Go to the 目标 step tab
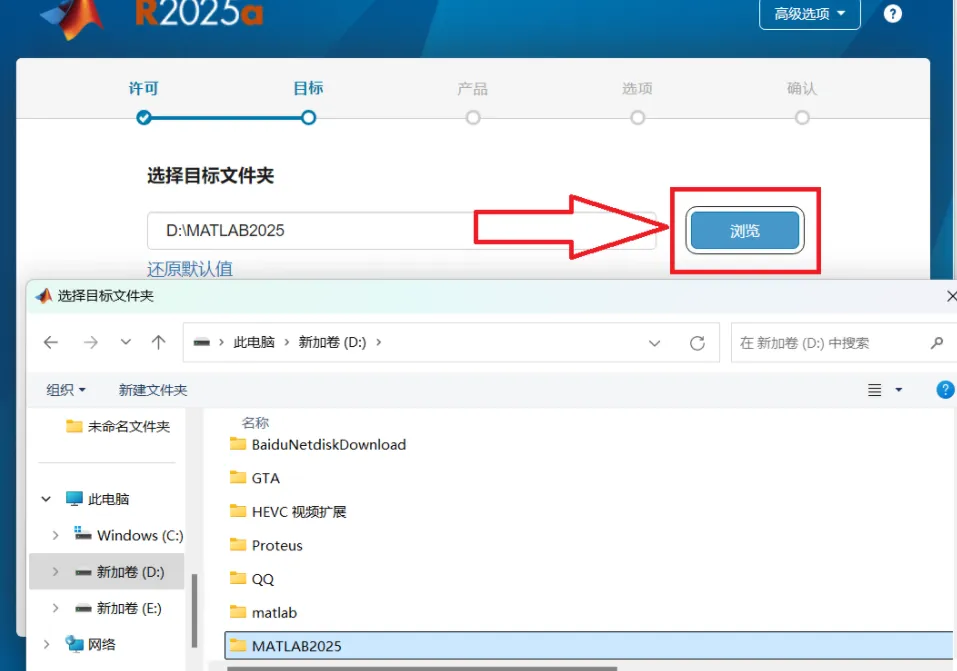The width and height of the screenshot is (957, 671). [308, 89]
